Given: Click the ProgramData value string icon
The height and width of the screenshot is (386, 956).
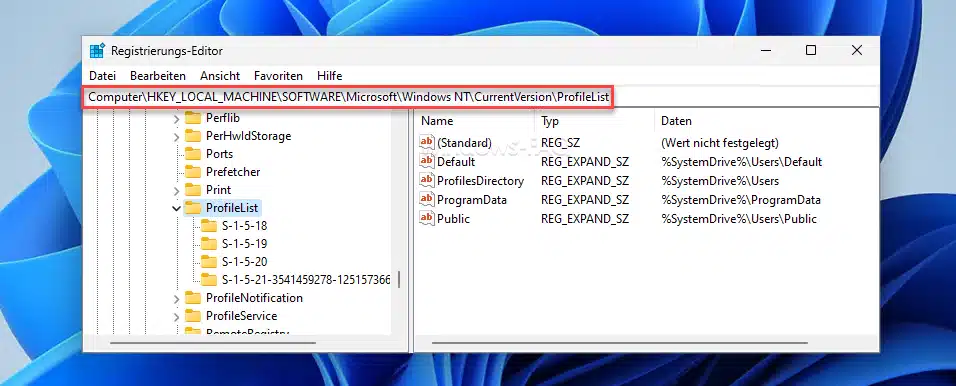Looking at the screenshot, I should click(427, 199).
